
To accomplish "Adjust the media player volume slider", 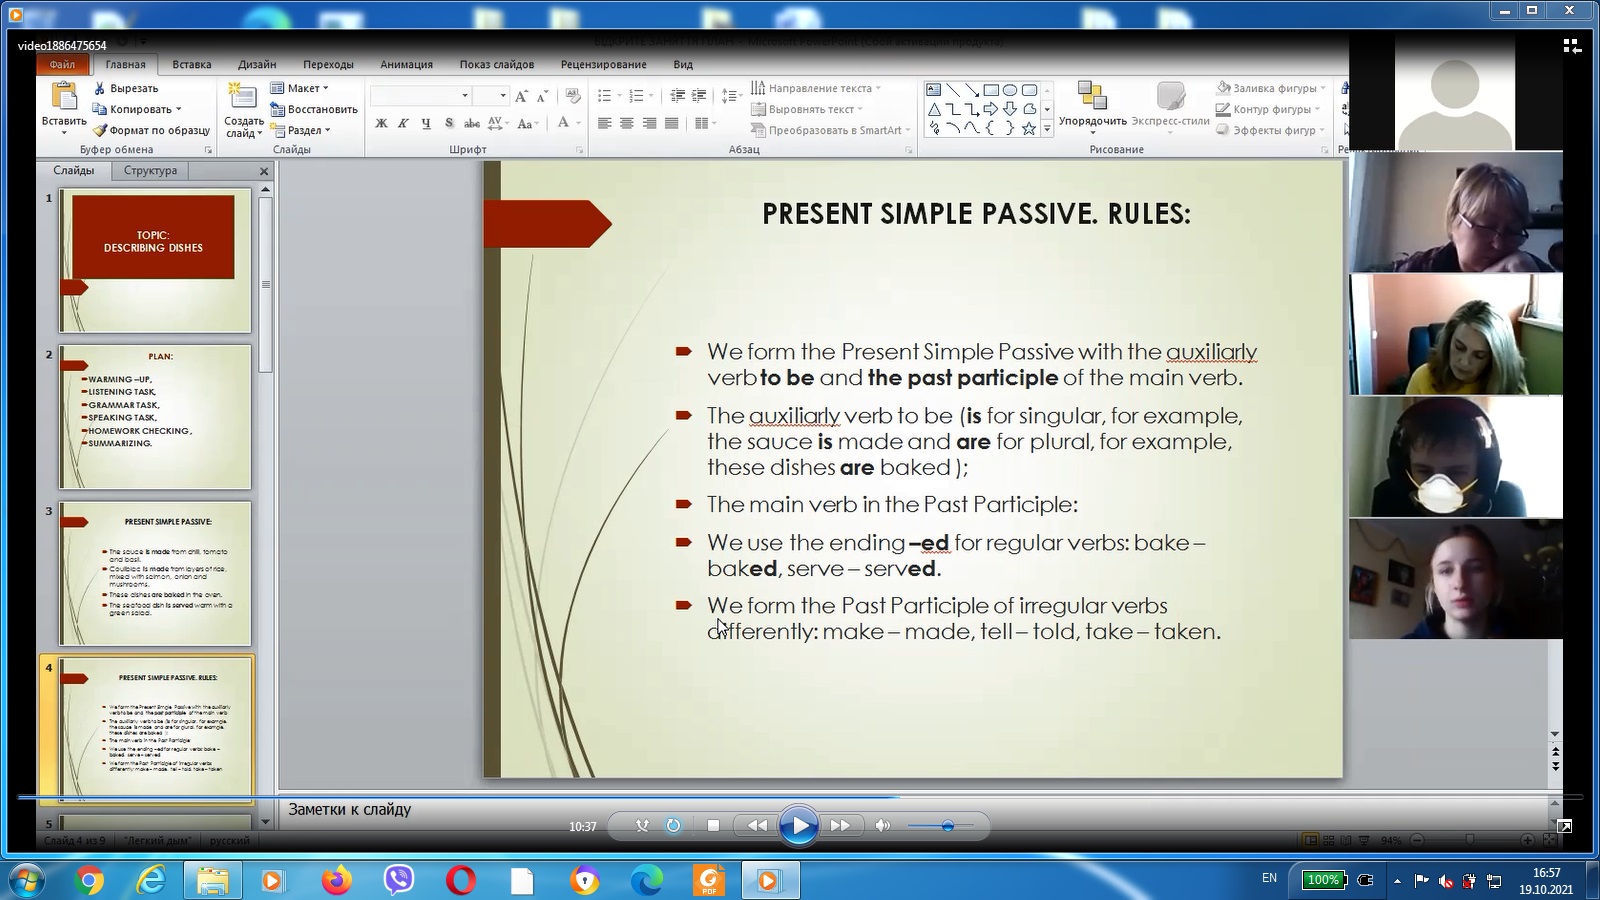I will pyautogui.click(x=947, y=826).
